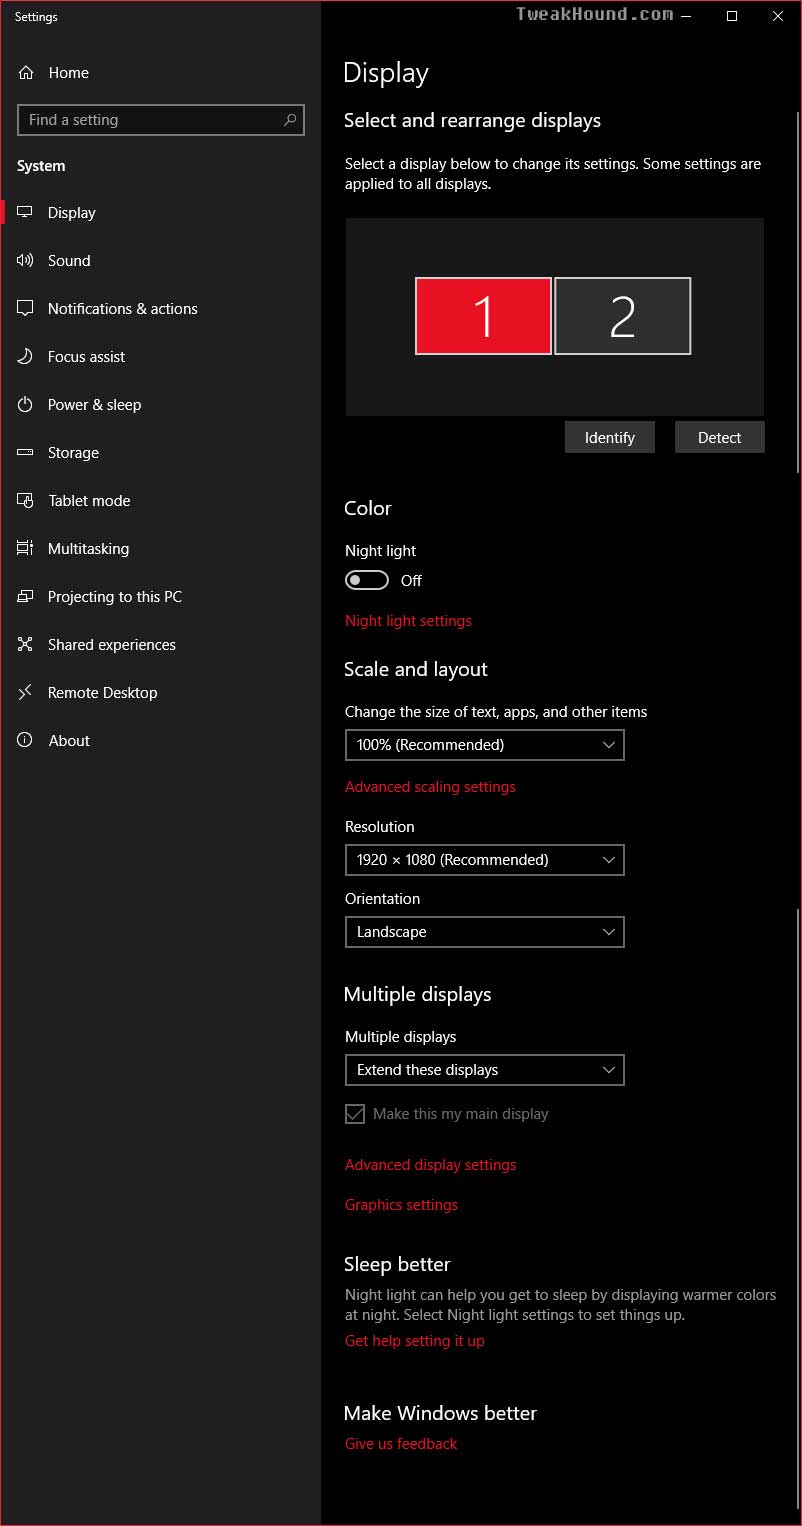Viewport: 802px width, 1526px height.
Task: Check Make this my main display
Action: [x=355, y=1114]
